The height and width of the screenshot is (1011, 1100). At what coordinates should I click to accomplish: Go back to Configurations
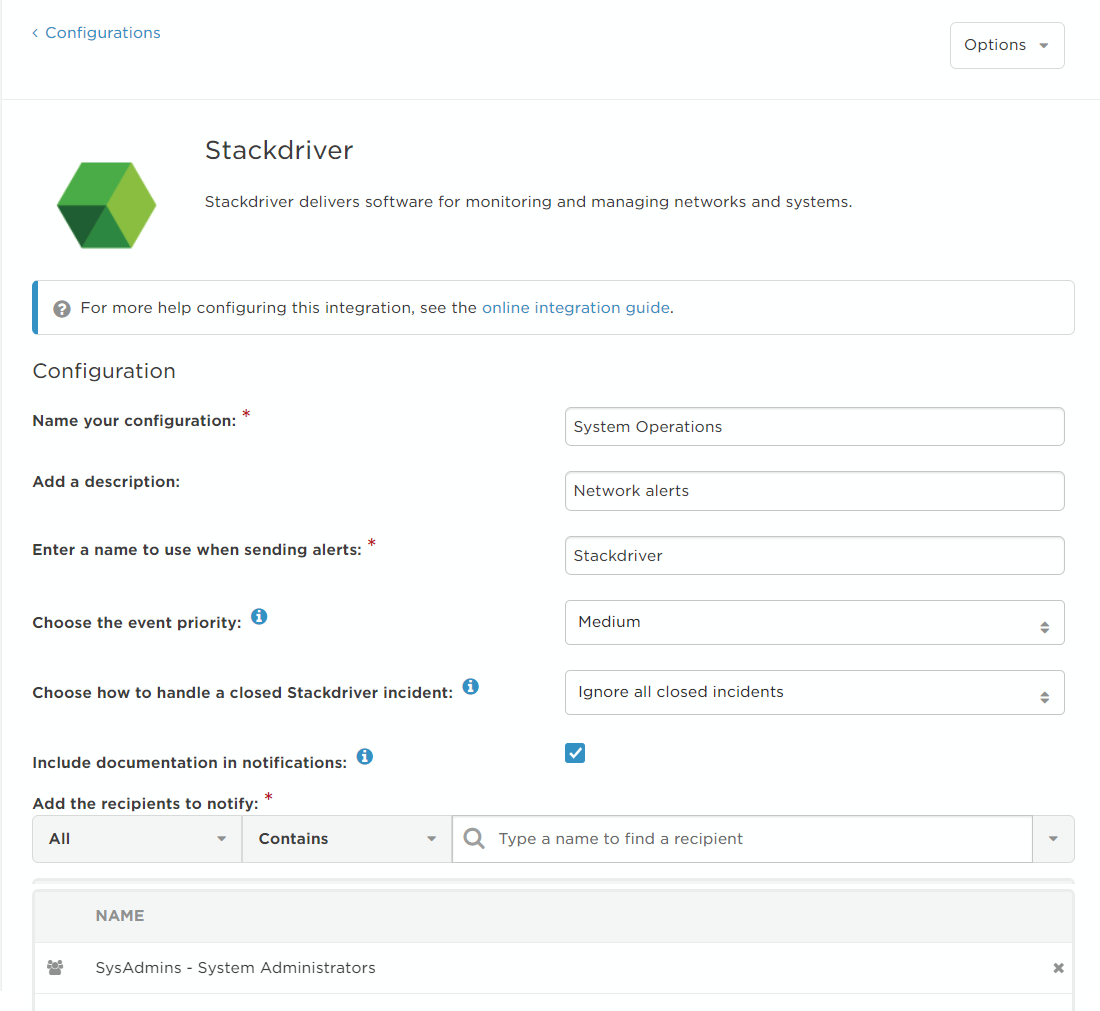click(x=96, y=33)
